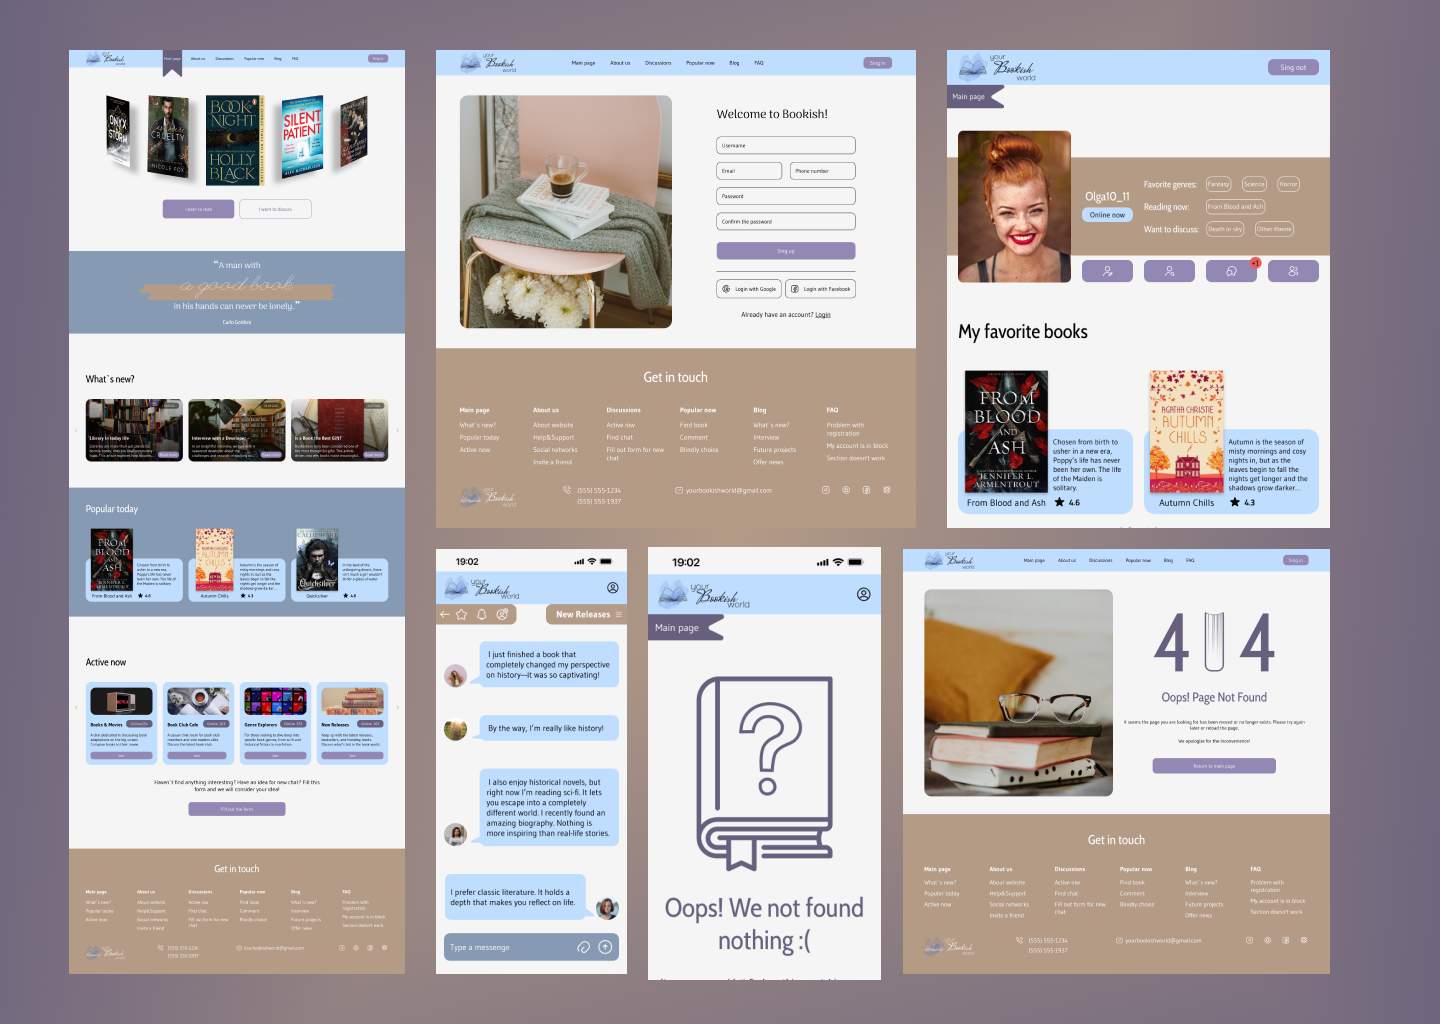This screenshot has height=1024, width=1440.
Task: Click Sing out on the profile page
Action: coord(1293,67)
